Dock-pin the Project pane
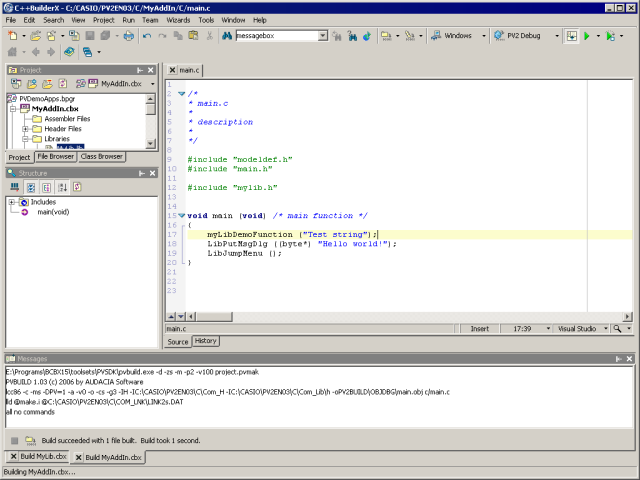 (x=140, y=70)
